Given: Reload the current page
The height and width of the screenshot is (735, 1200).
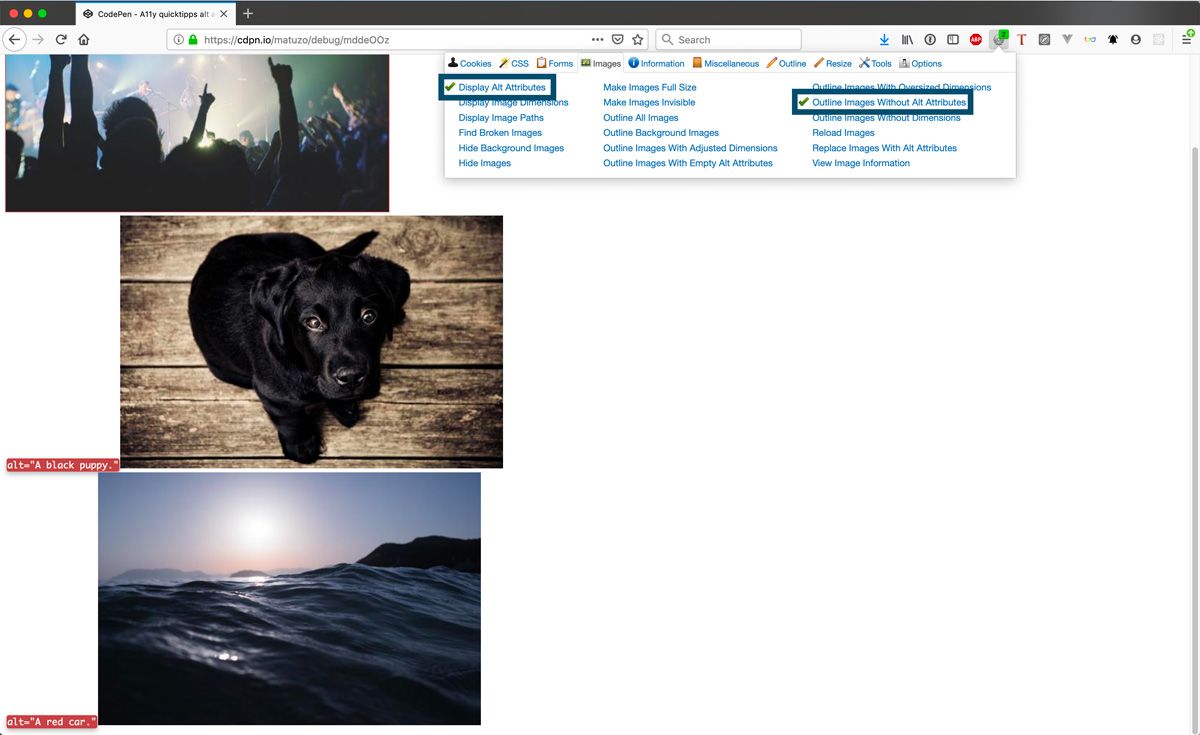Looking at the screenshot, I should pyautogui.click(x=61, y=39).
